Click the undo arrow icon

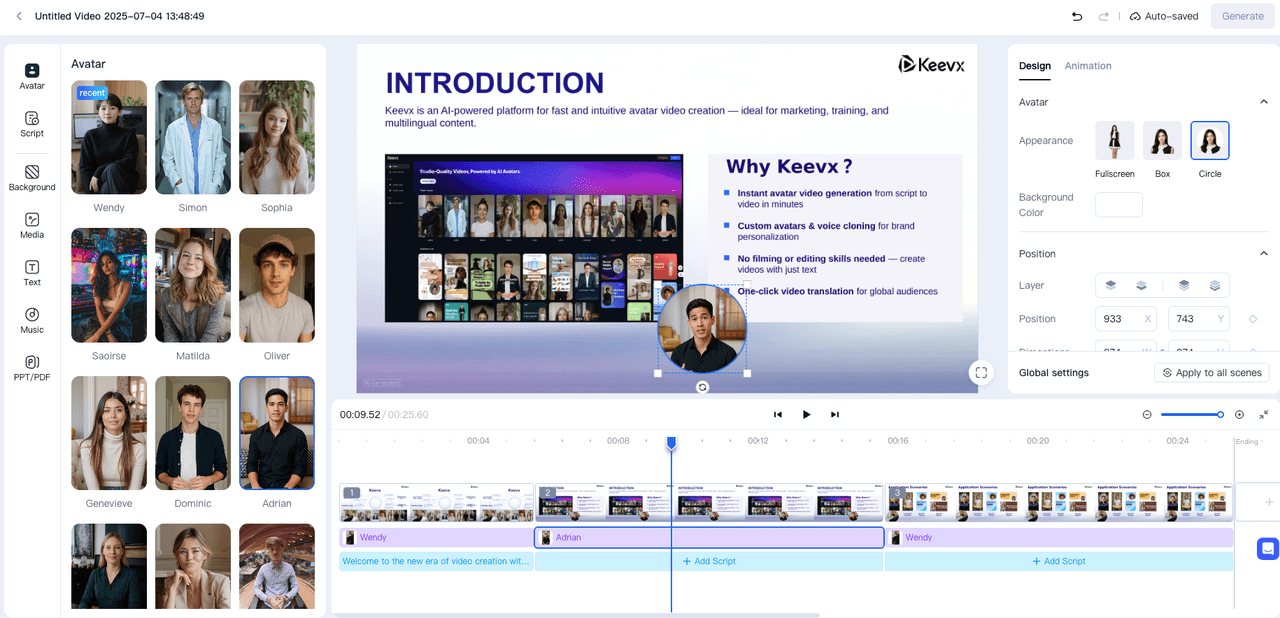pos(1077,16)
